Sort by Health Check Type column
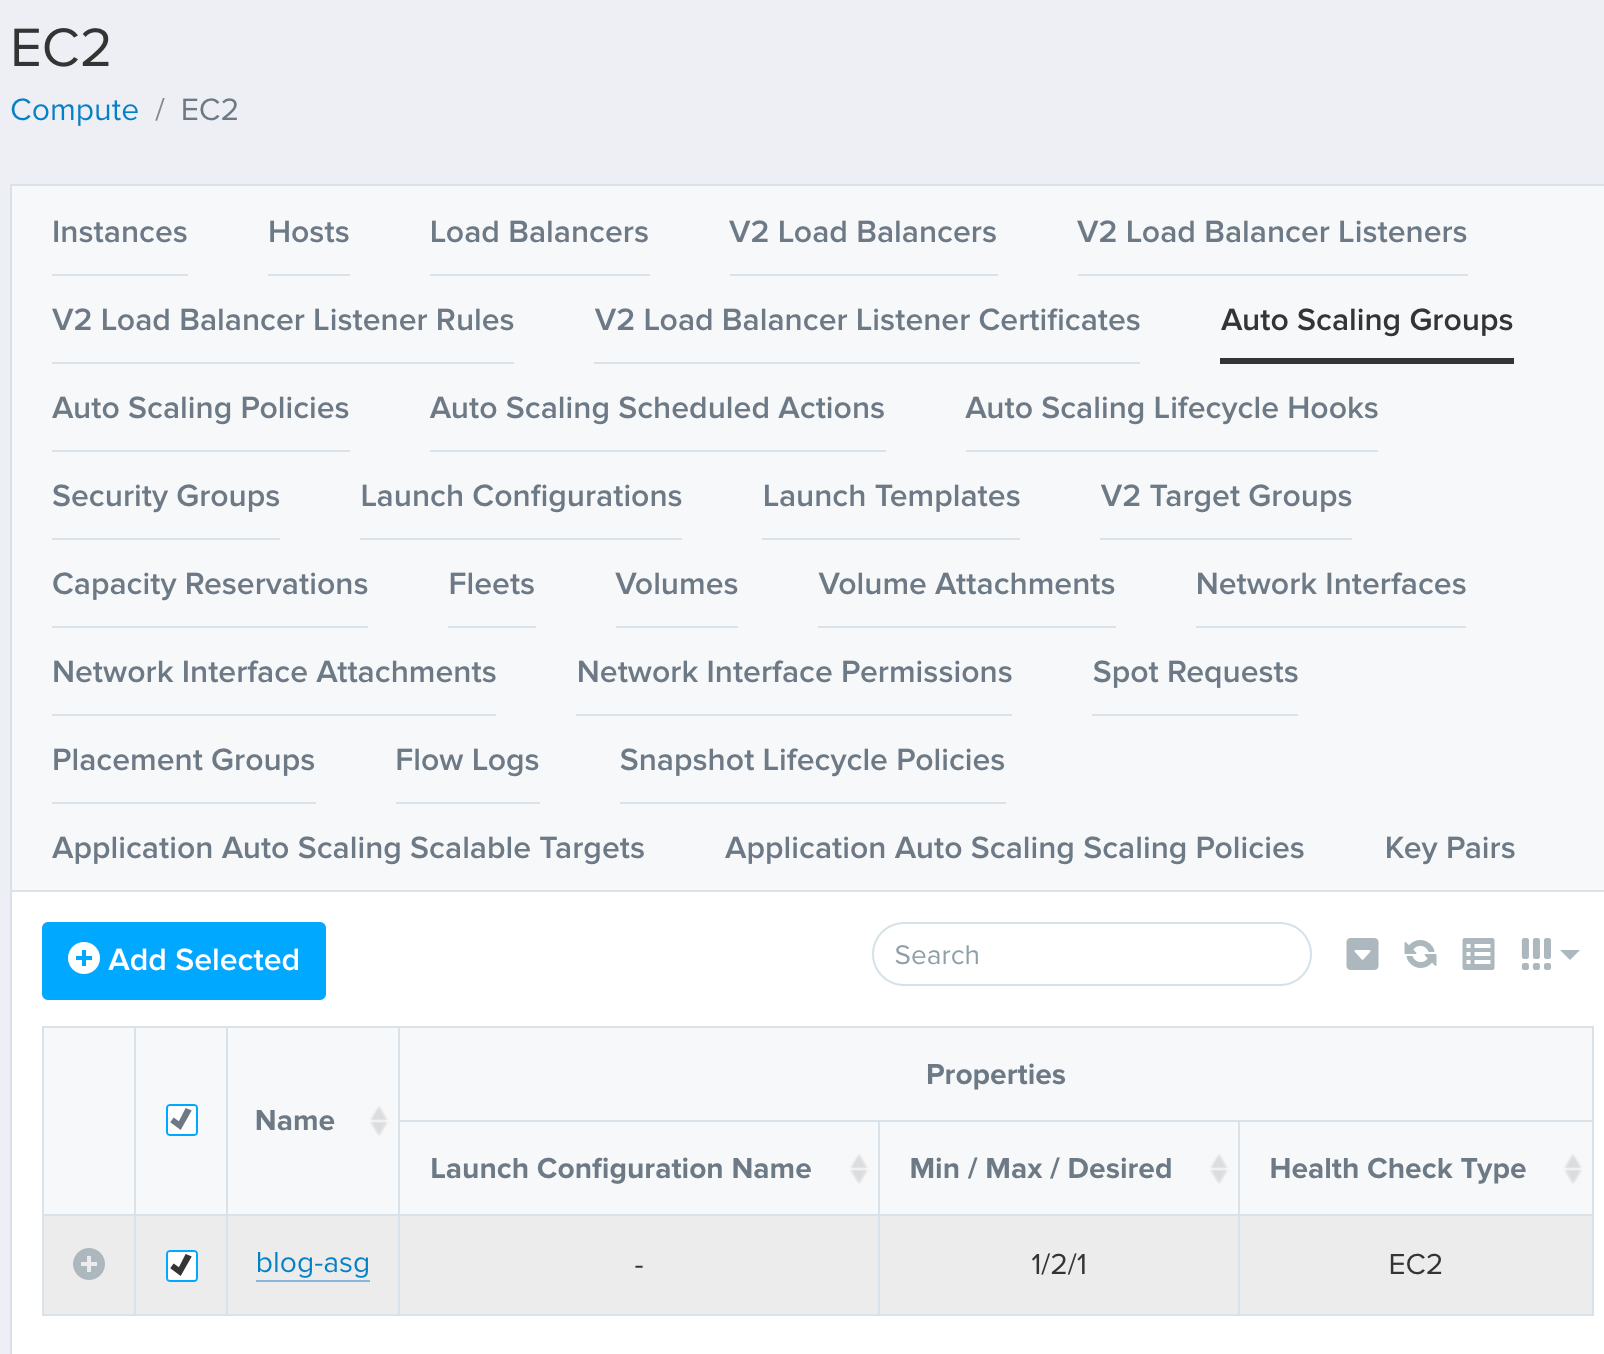The width and height of the screenshot is (1604, 1354). pyautogui.click(x=1415, y=1168)
